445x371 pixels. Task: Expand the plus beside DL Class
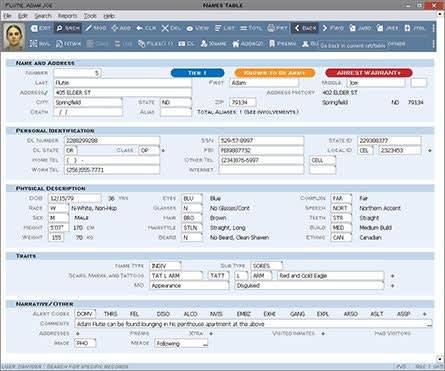point(163,151)
